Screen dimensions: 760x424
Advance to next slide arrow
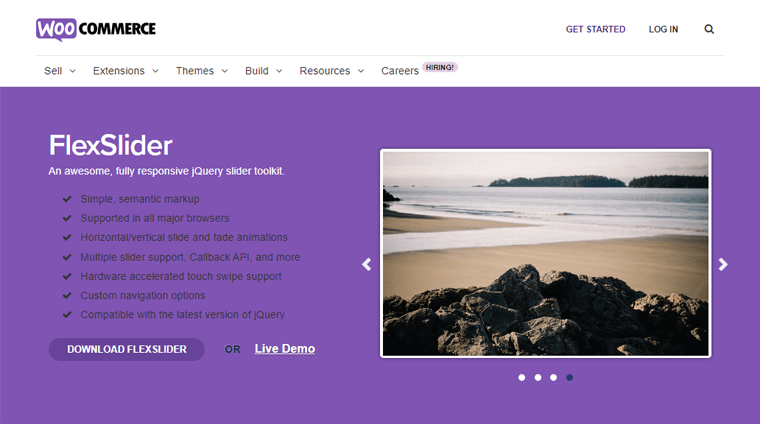(723, 264)
